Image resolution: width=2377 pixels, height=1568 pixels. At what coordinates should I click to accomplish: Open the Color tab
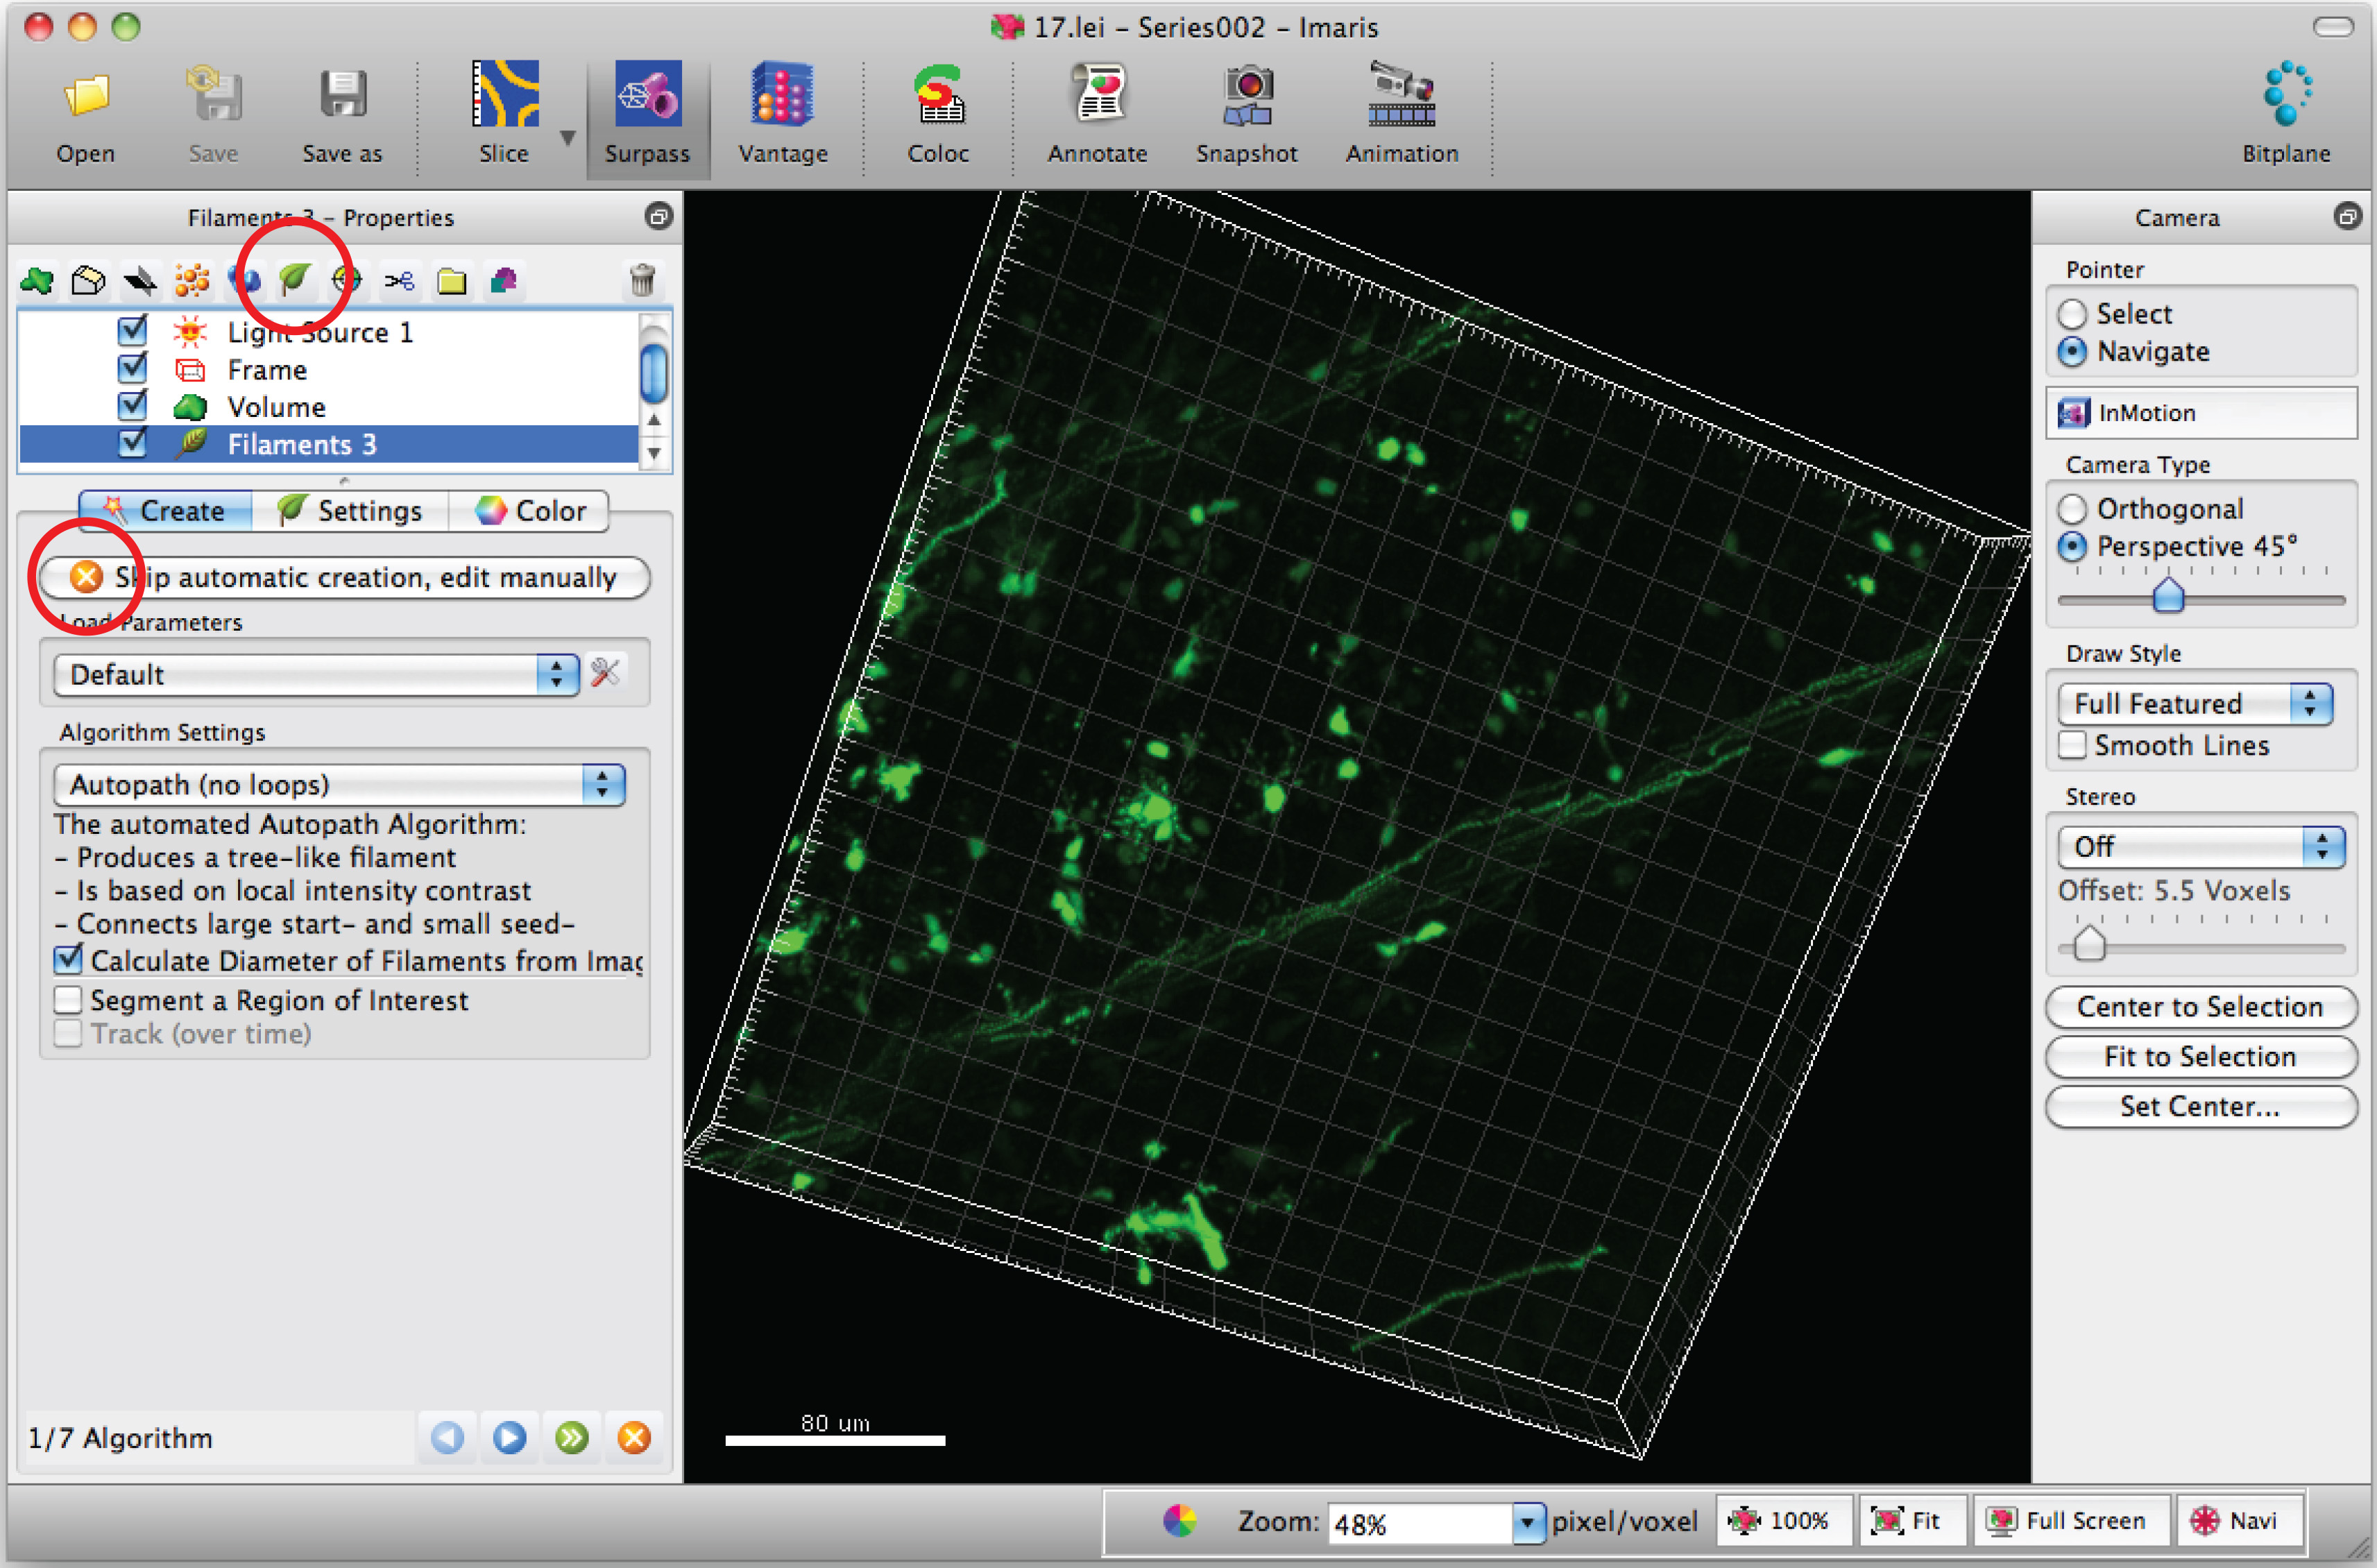pyautogui.click(x=530, y=511)
